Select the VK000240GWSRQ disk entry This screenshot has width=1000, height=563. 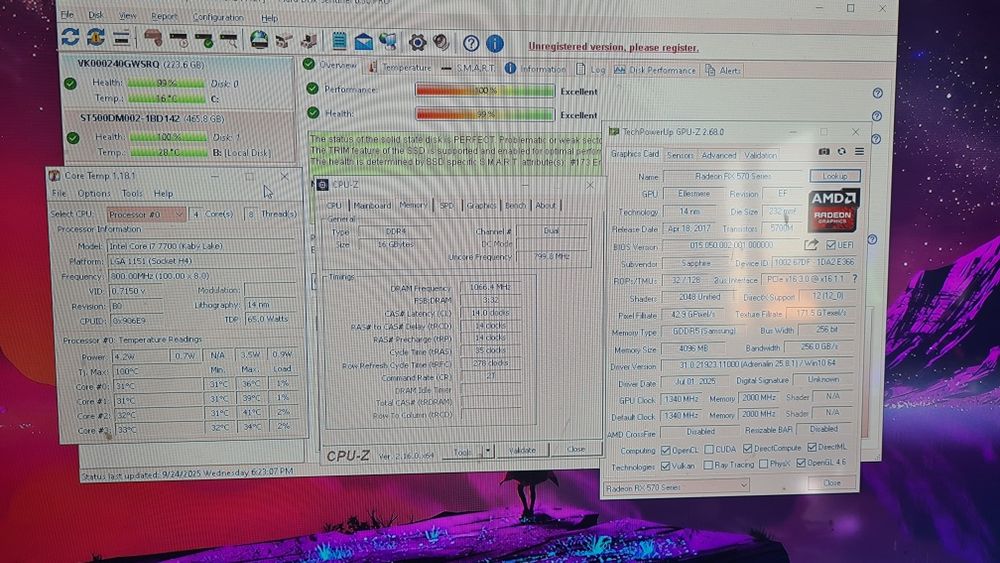(177, 82)
